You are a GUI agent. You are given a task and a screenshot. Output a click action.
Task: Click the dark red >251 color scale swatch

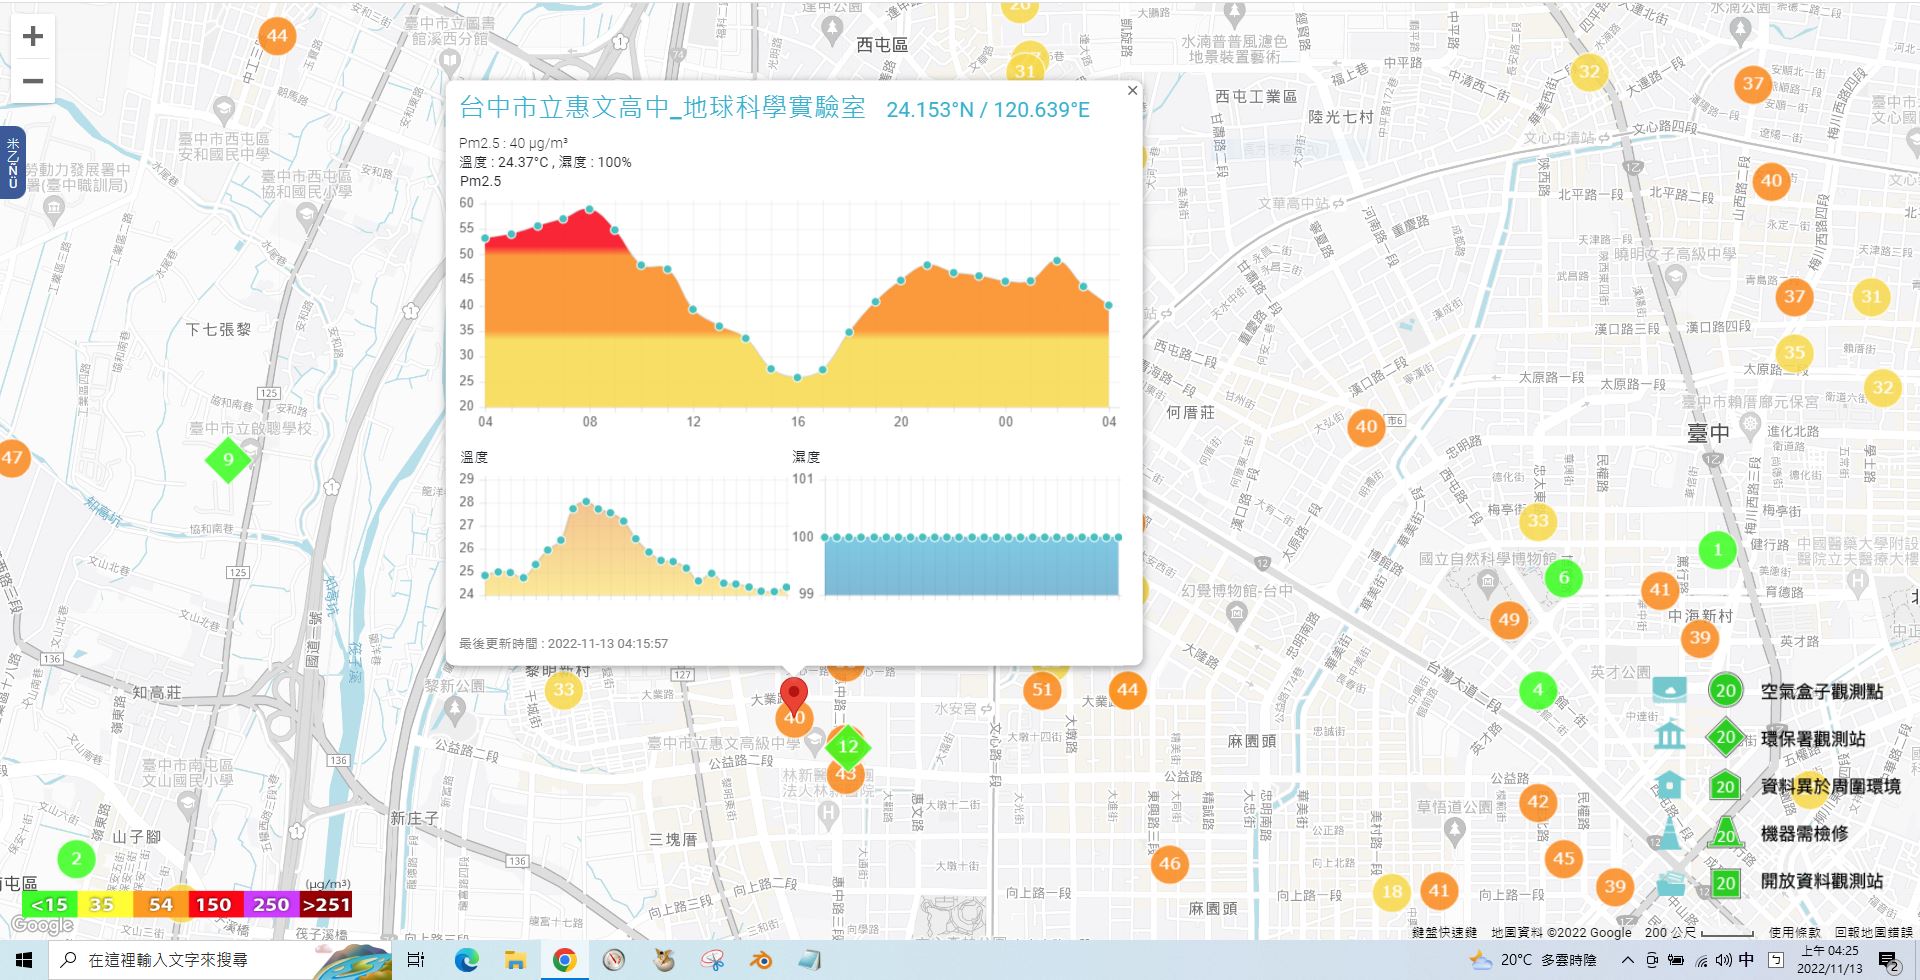(x=326, y=904)
